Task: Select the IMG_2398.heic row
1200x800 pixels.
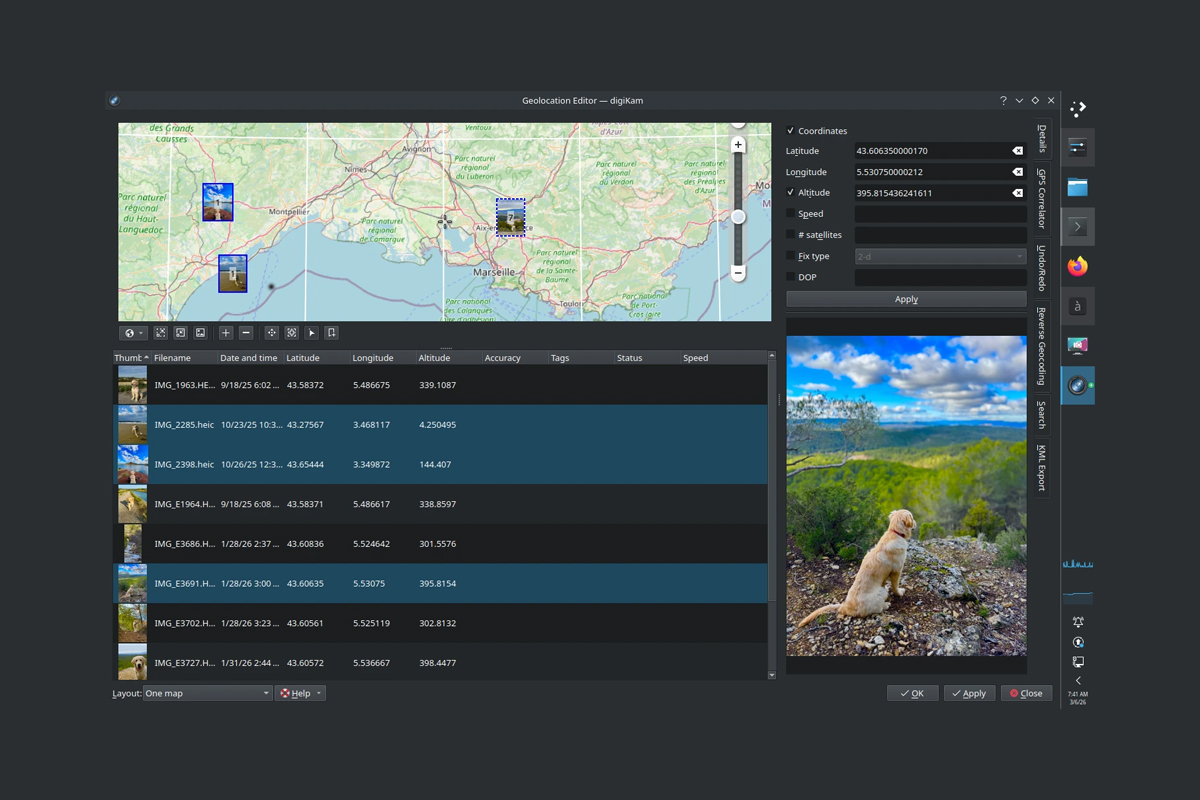Action: tap(440, 464)
